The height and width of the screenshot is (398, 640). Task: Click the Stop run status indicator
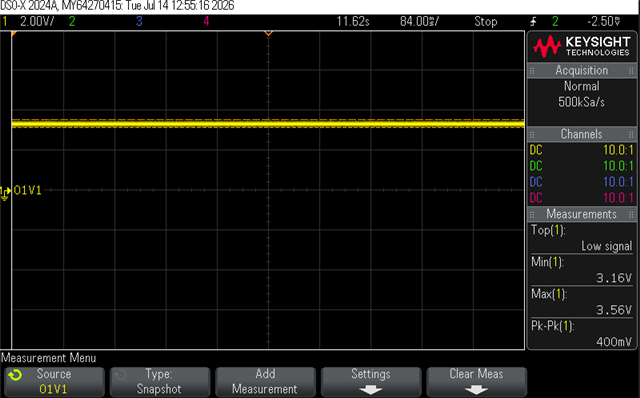[x=485, y=21]
